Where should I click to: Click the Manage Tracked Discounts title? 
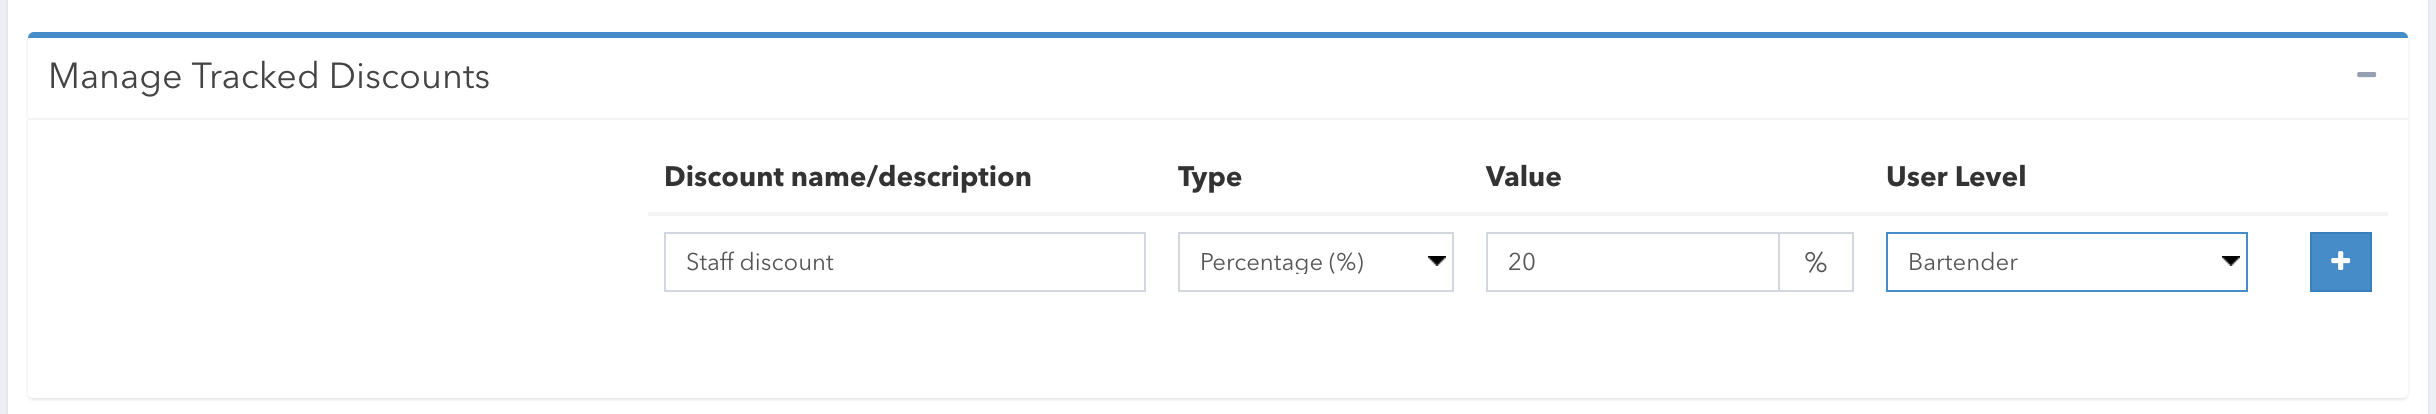coord(269,76)
